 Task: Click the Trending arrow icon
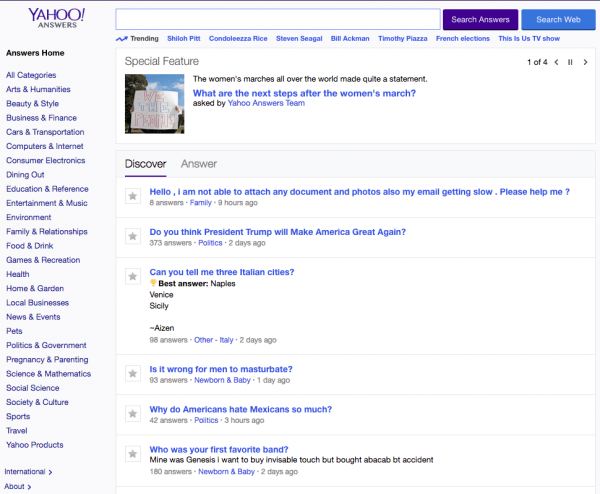122,39
